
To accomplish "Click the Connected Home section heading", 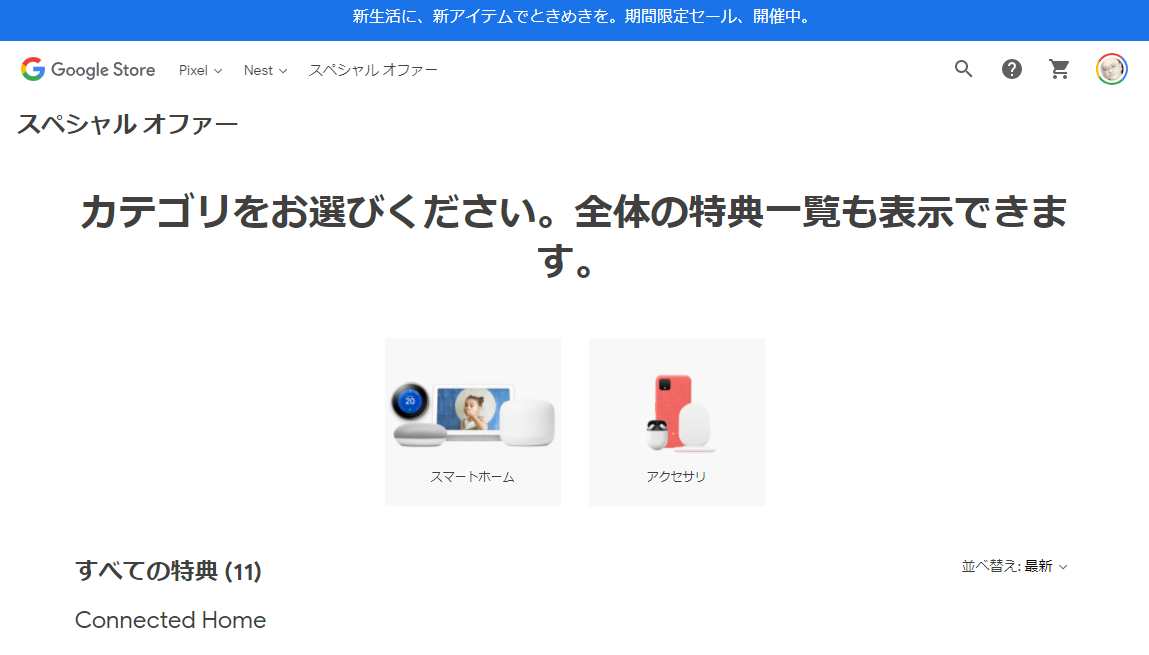I will 170,620.
